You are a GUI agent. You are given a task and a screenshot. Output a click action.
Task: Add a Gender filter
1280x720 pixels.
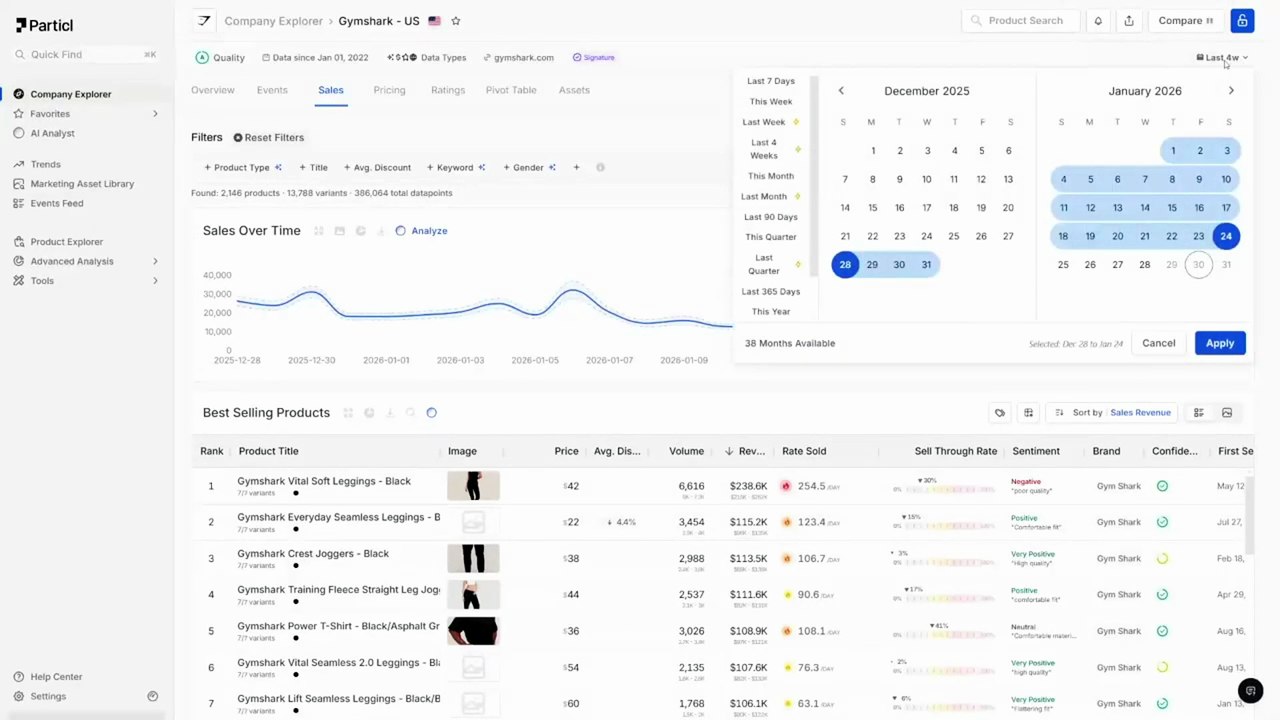(x=529, y=168)
